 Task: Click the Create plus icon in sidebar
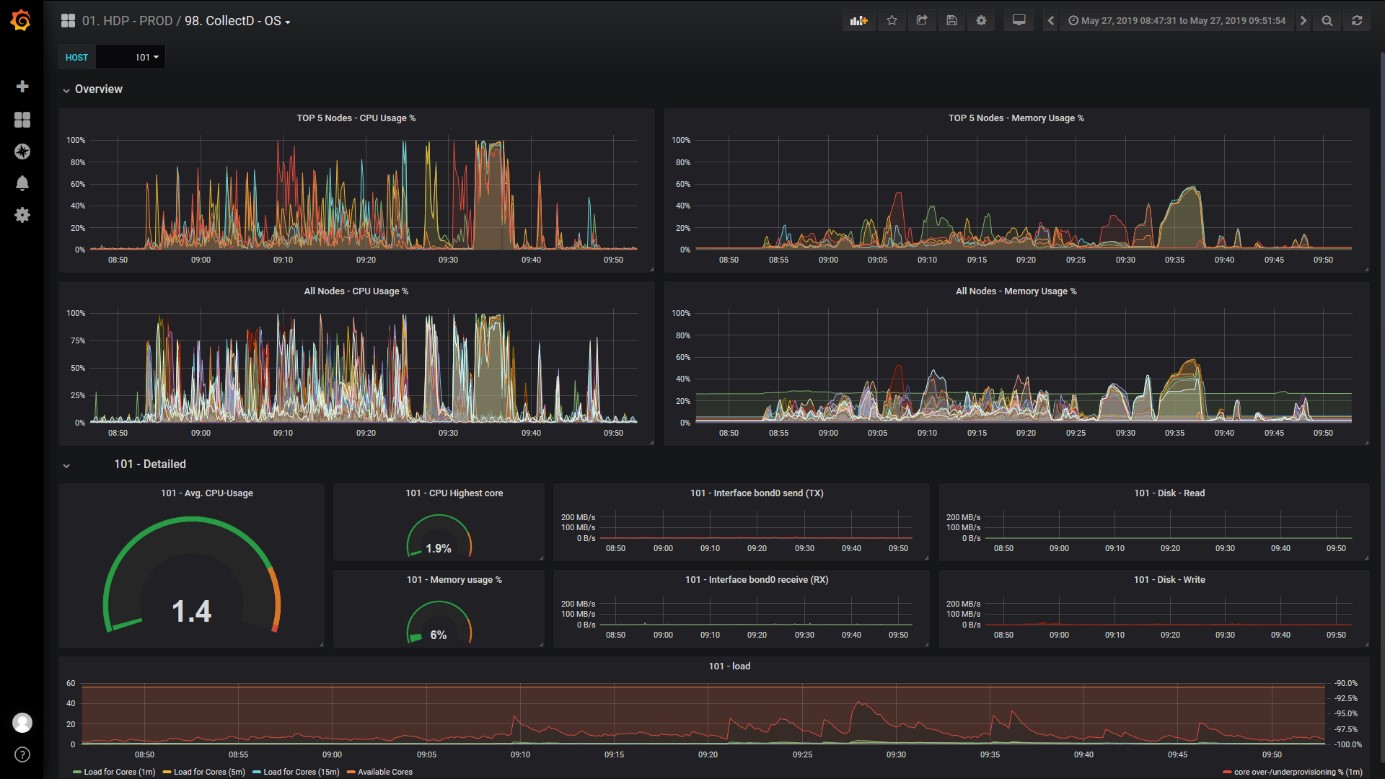point(22,87)
